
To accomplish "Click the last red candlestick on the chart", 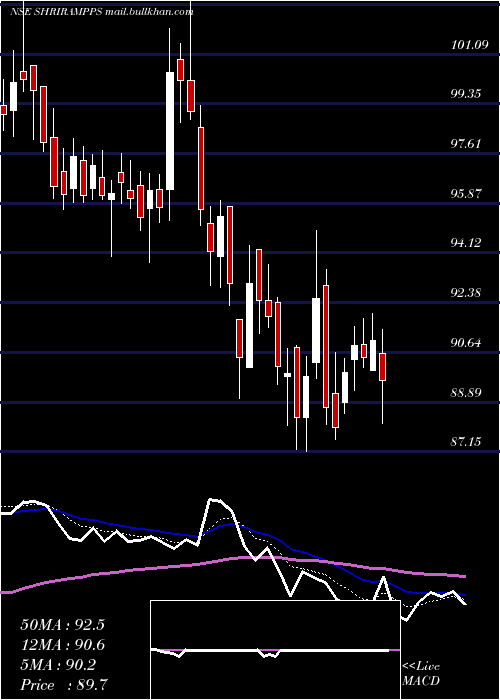I will (382, 367).
